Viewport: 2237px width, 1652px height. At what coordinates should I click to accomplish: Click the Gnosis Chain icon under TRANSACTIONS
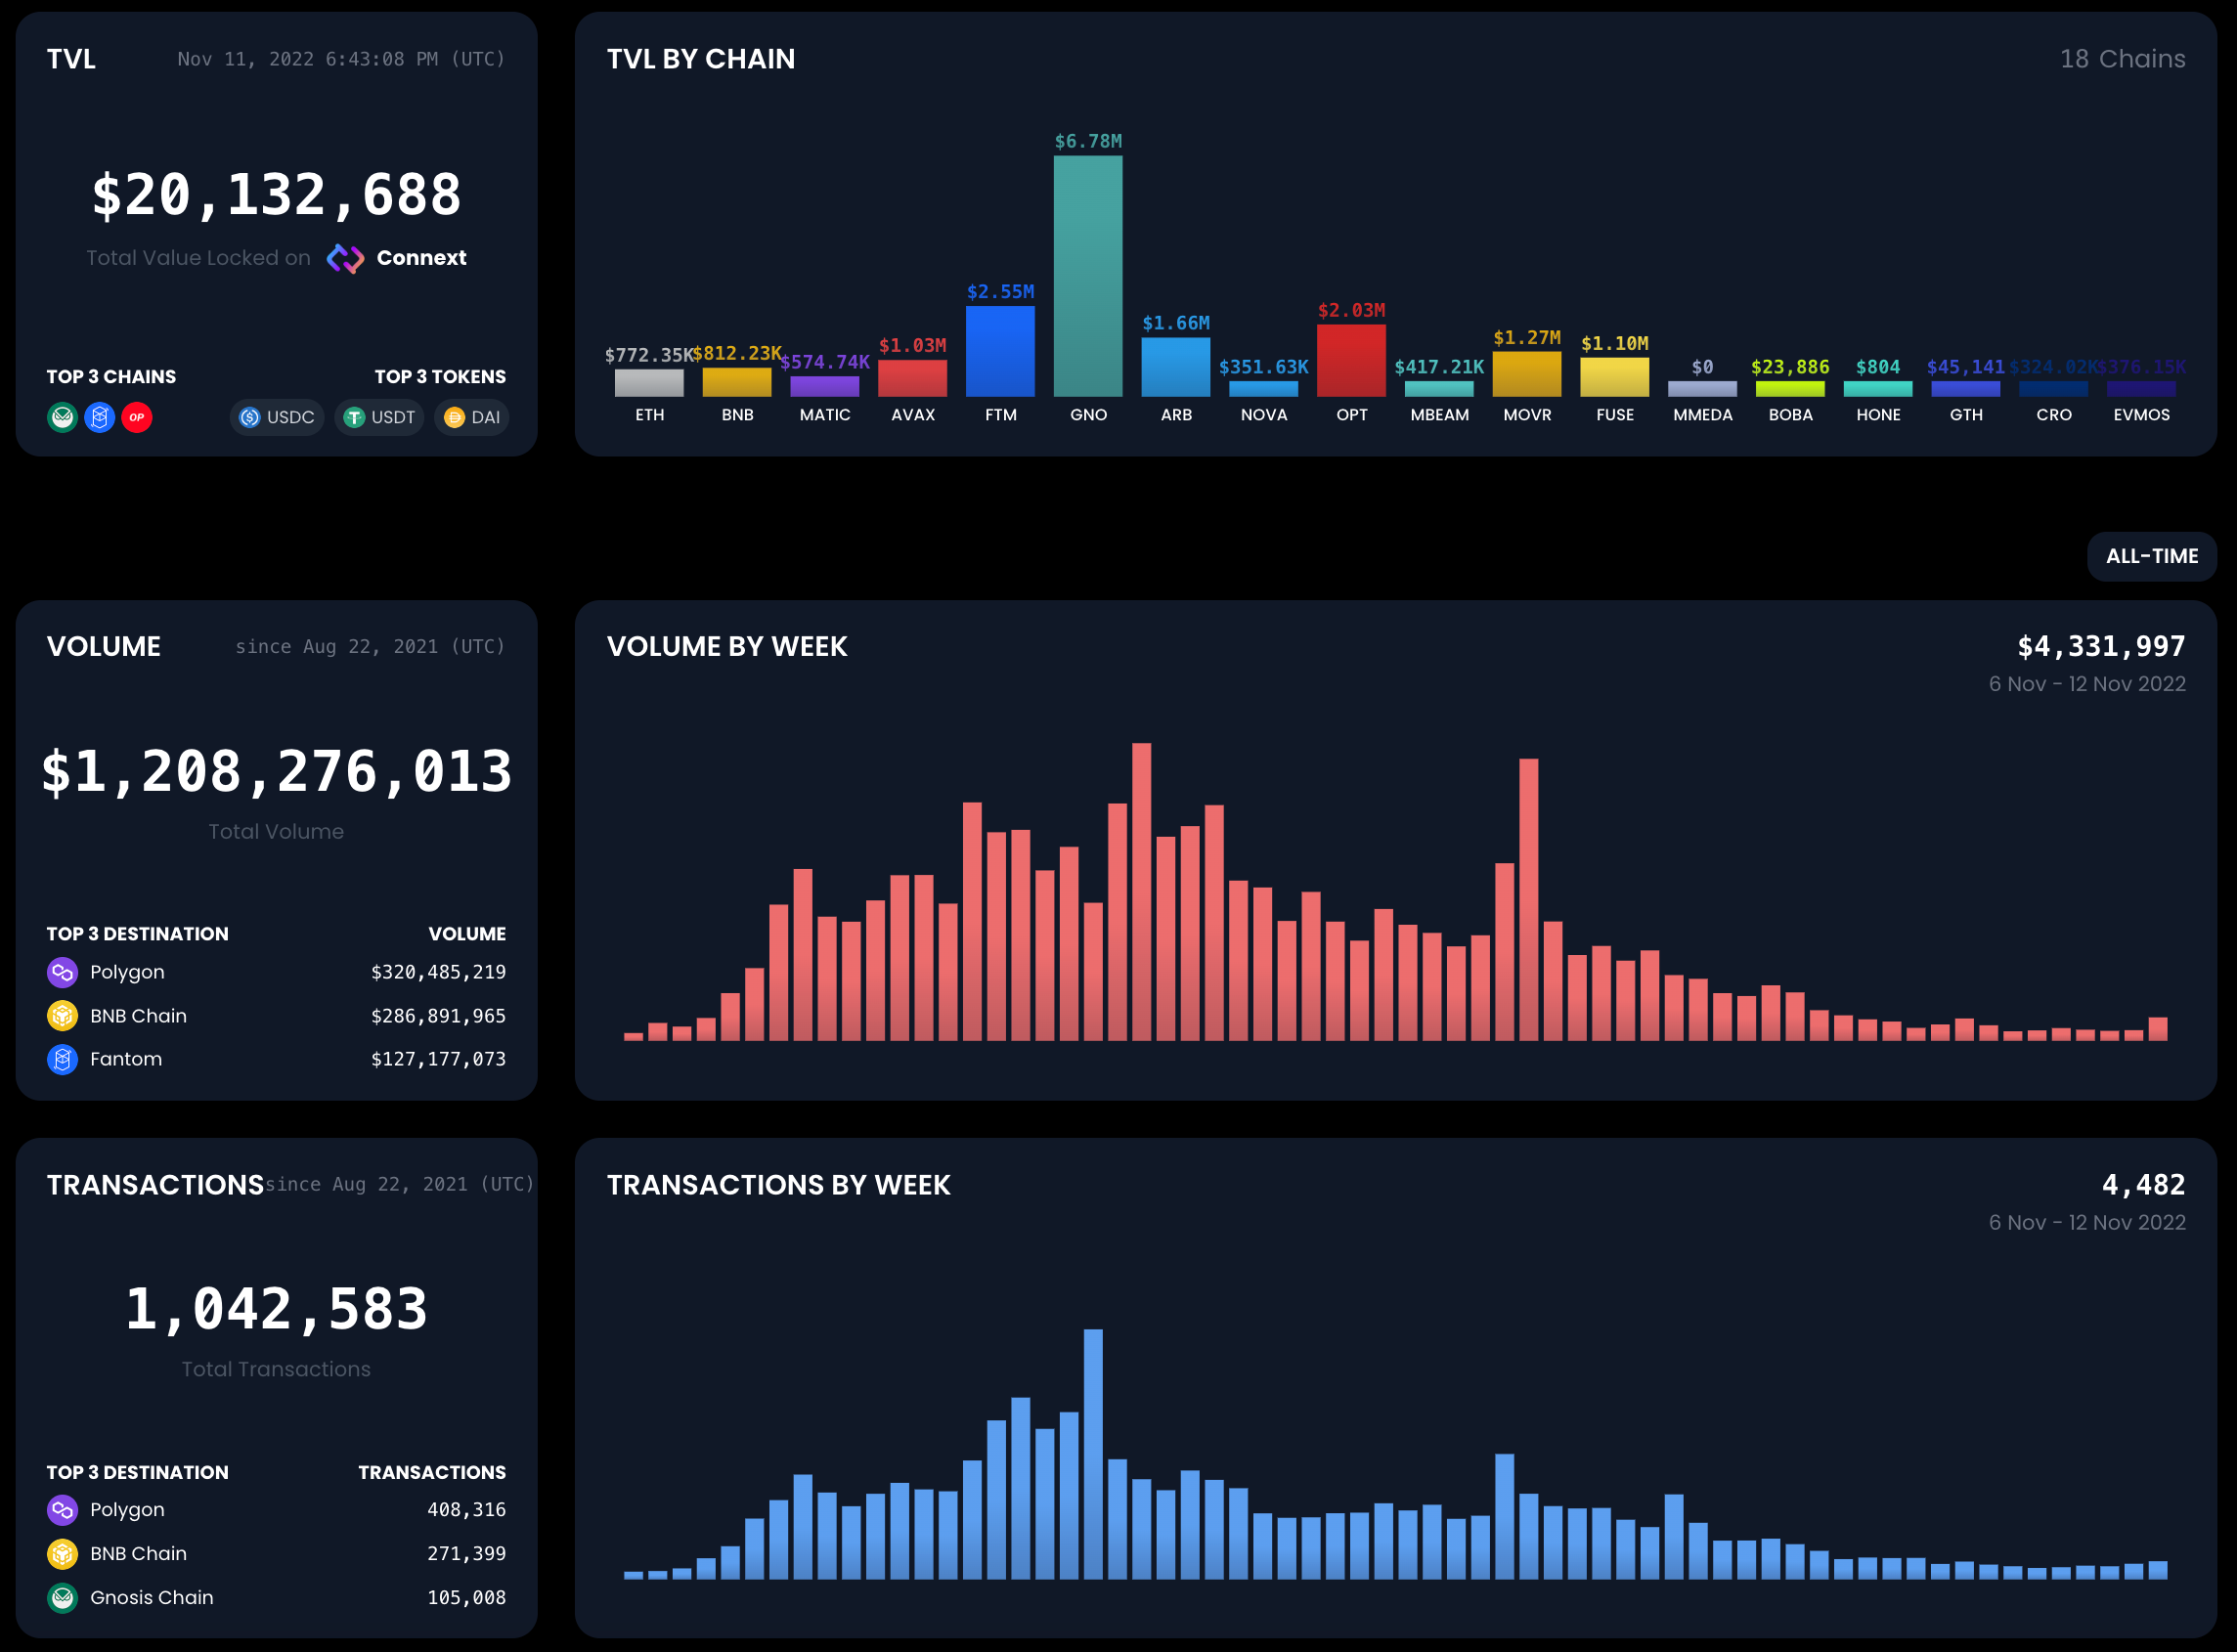click(x=62, y=1597)
